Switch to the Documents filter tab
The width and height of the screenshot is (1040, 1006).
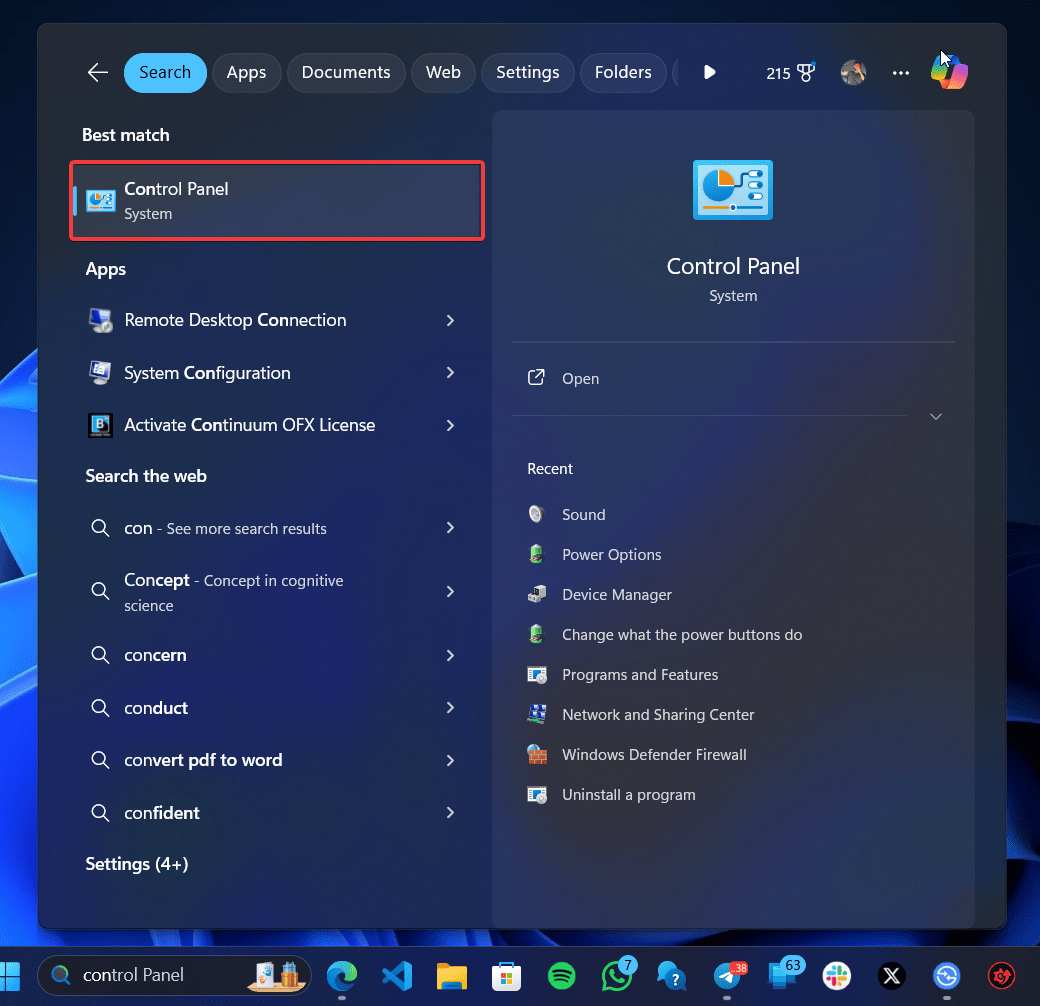(x=346, y=72)
